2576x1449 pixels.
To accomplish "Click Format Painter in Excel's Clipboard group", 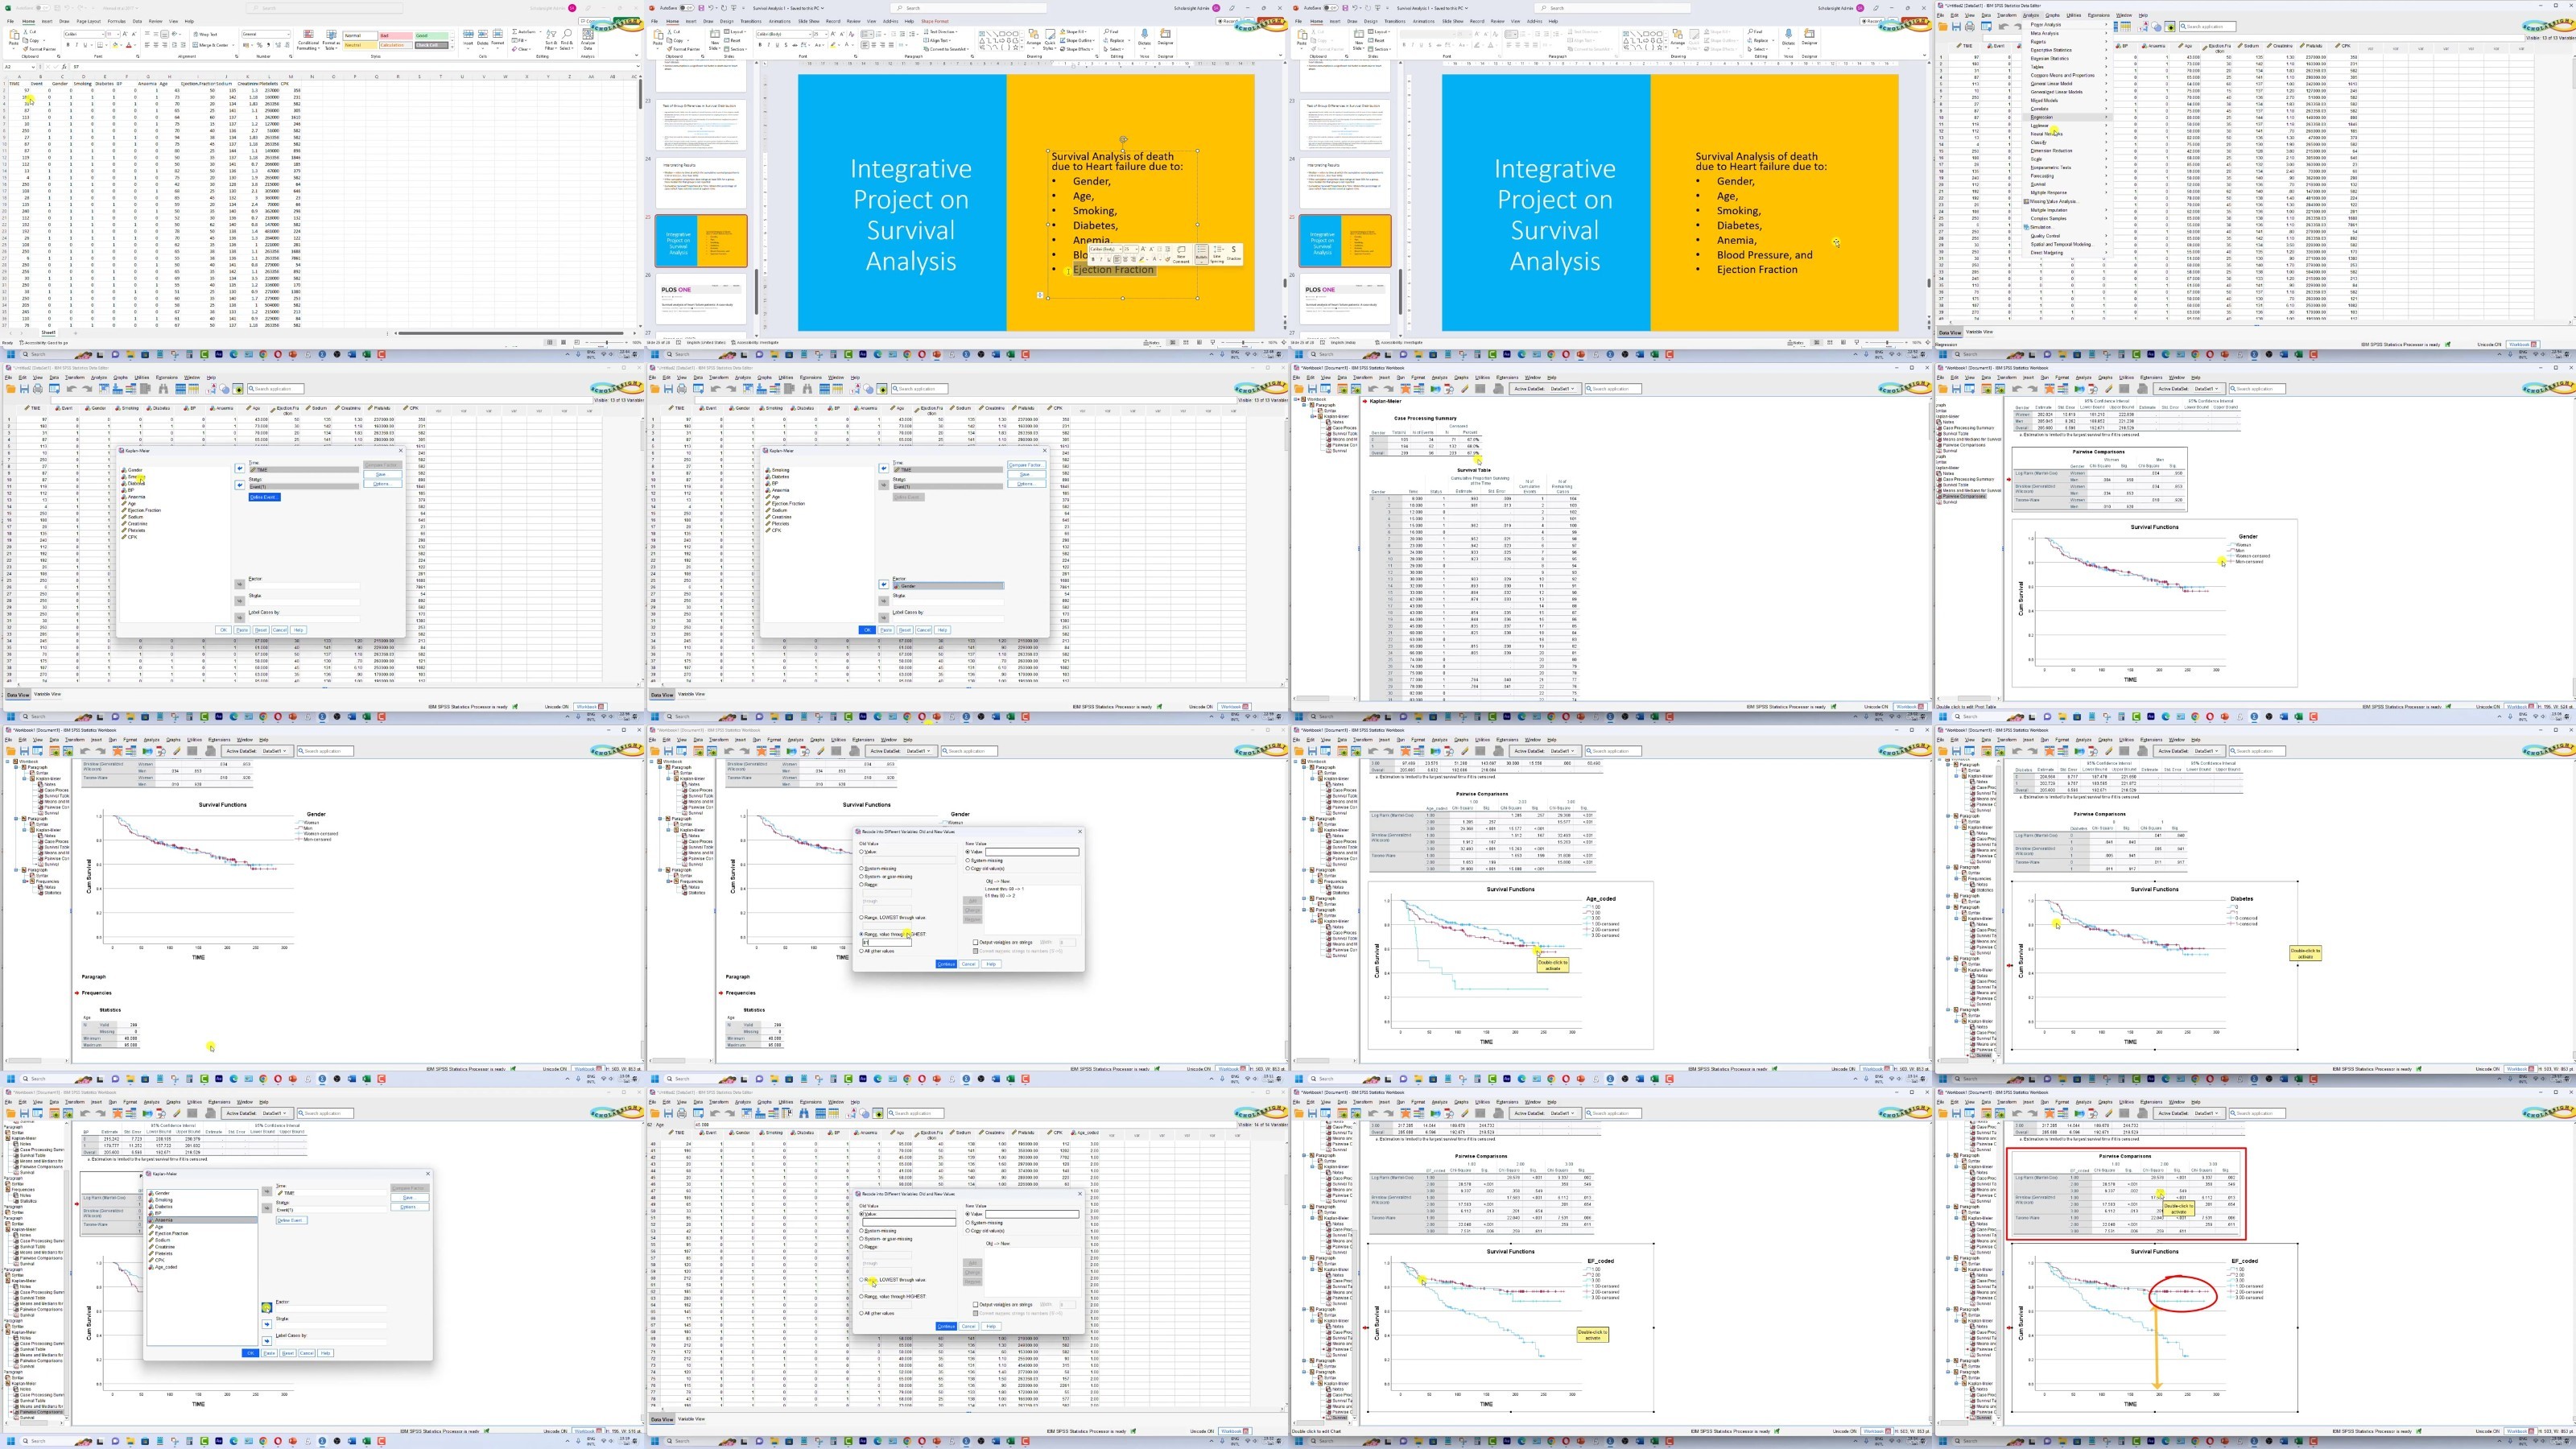I will 39,49.
